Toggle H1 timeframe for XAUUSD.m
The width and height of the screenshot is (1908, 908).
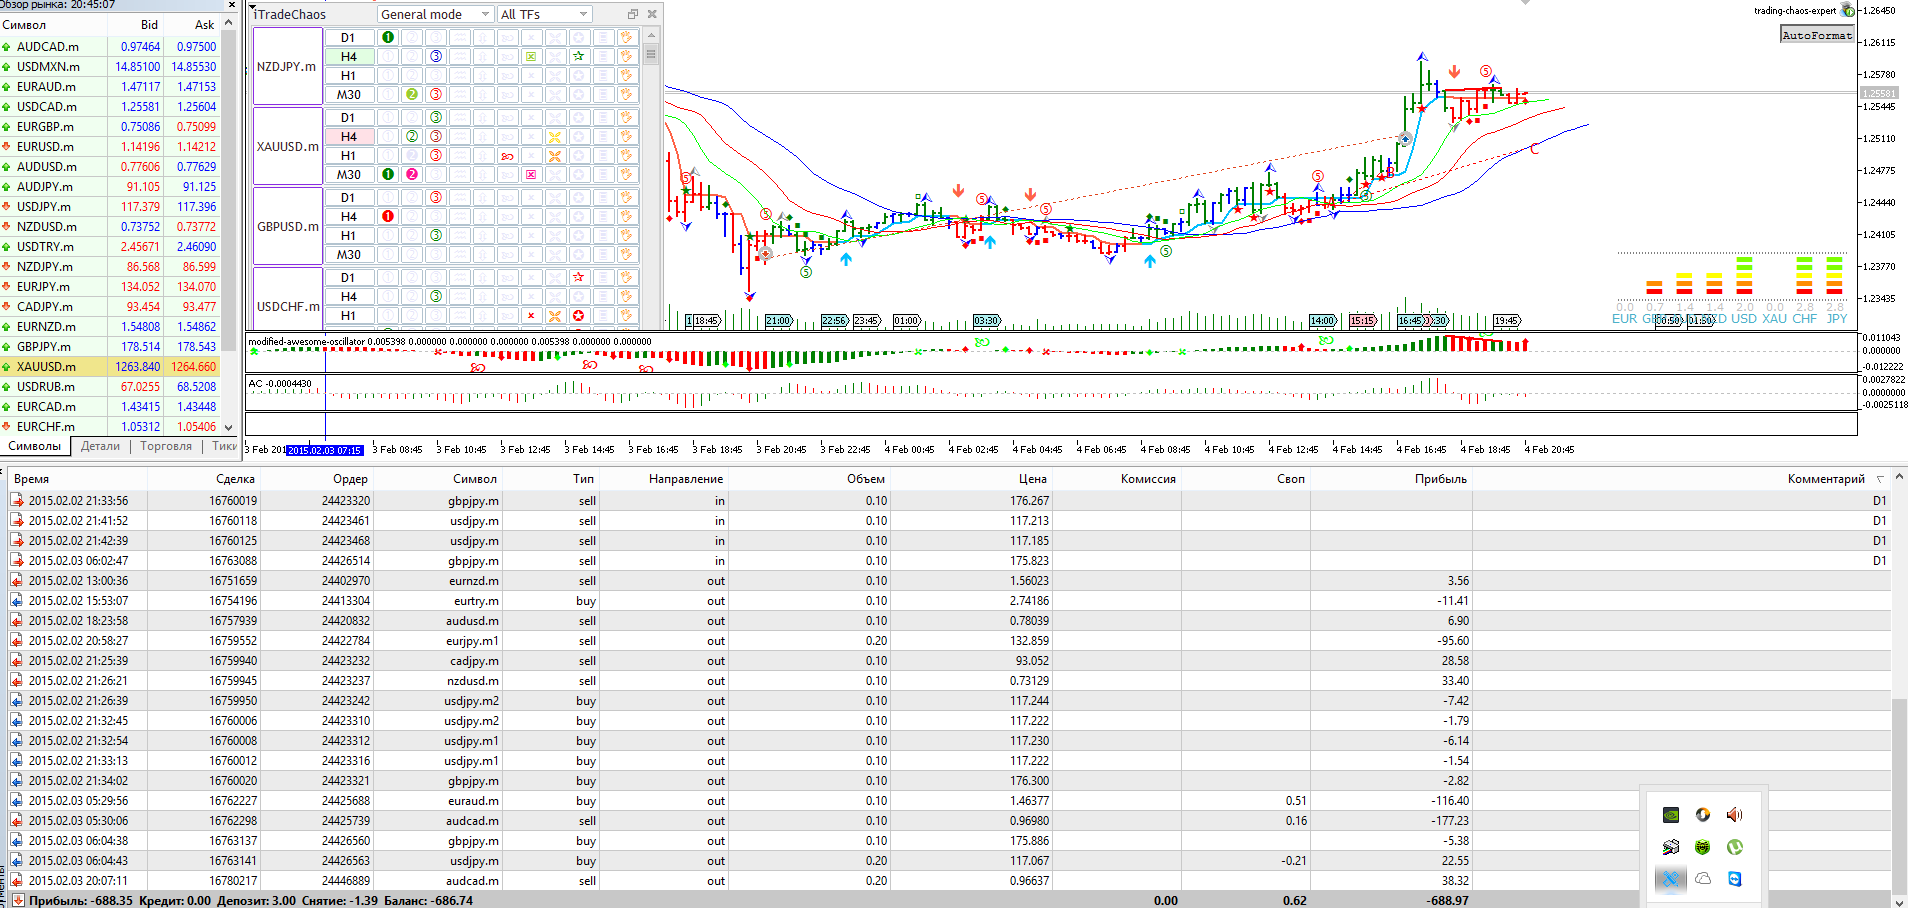pos(349,155)
